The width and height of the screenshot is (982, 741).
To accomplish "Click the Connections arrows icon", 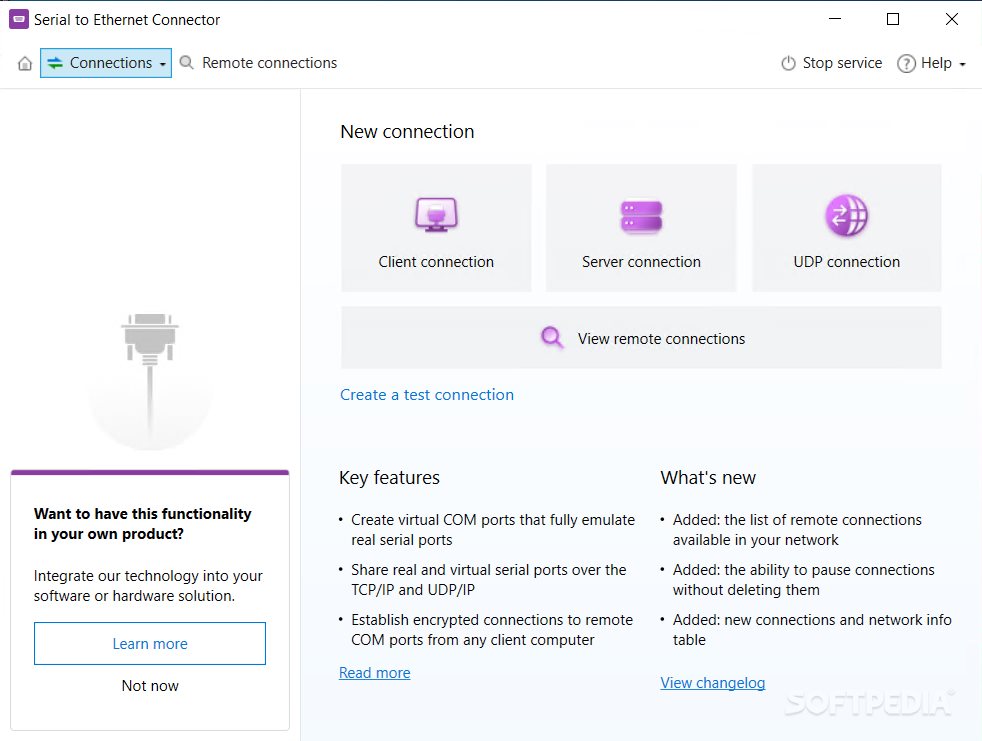I will tap(55, 63).
